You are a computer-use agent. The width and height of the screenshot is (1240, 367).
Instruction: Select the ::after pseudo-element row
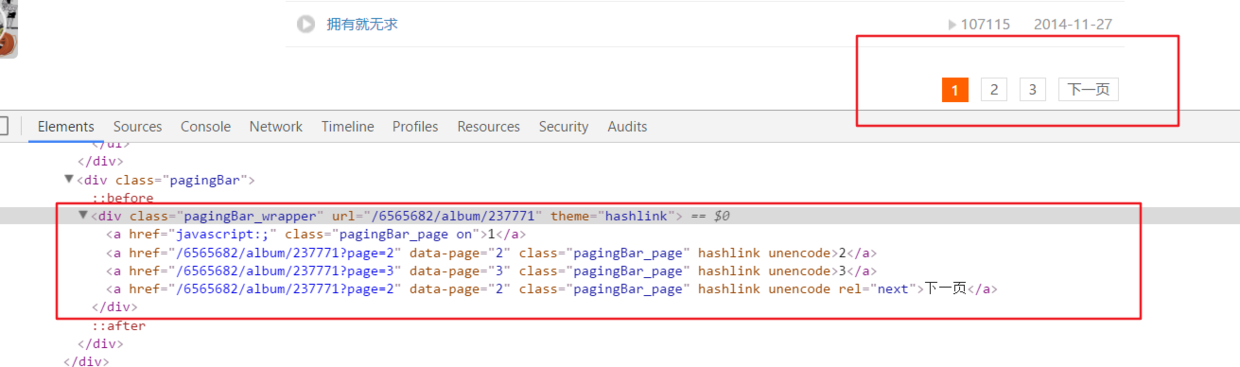(118, 325)
